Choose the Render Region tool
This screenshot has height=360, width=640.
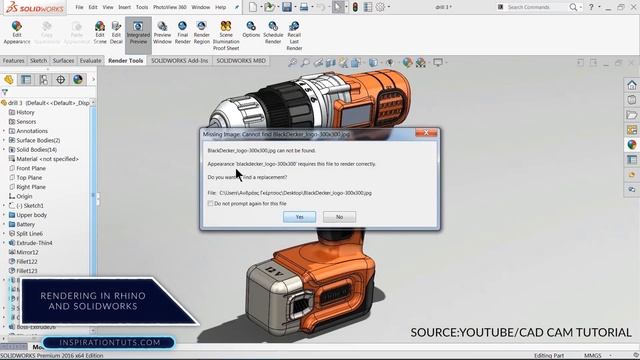[x=201, y=32]
